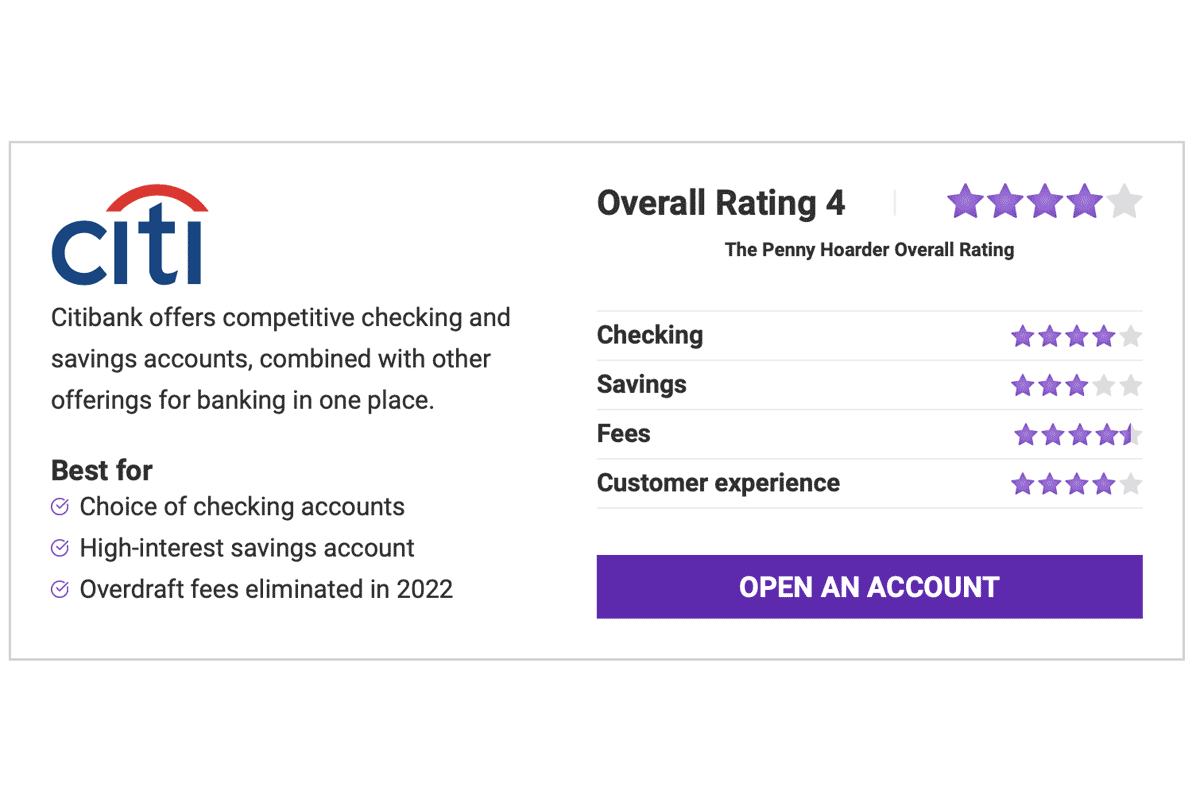Select the Customer experience label
The image size is (1200, 800).
(717, 483)
